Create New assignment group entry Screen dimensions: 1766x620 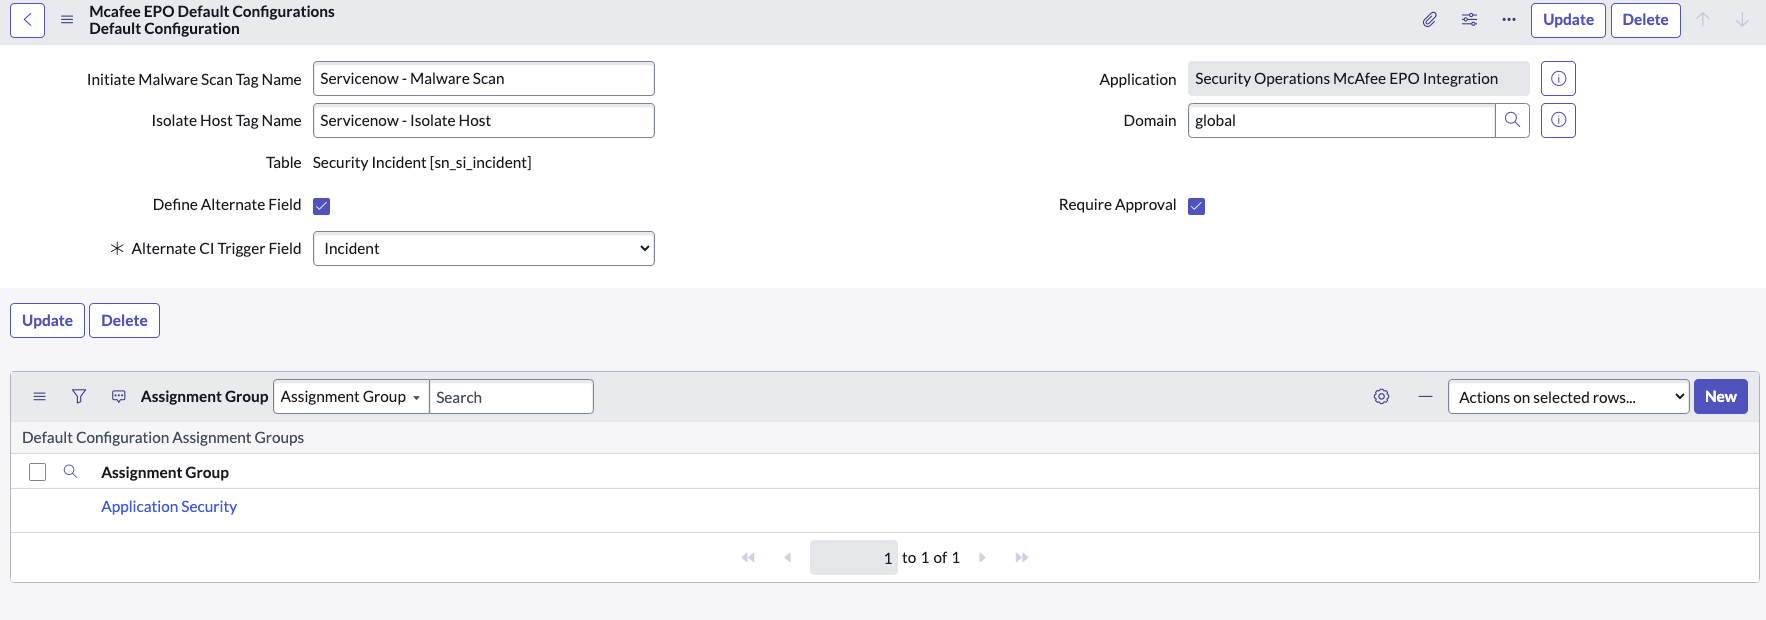tap(1721, 397)
